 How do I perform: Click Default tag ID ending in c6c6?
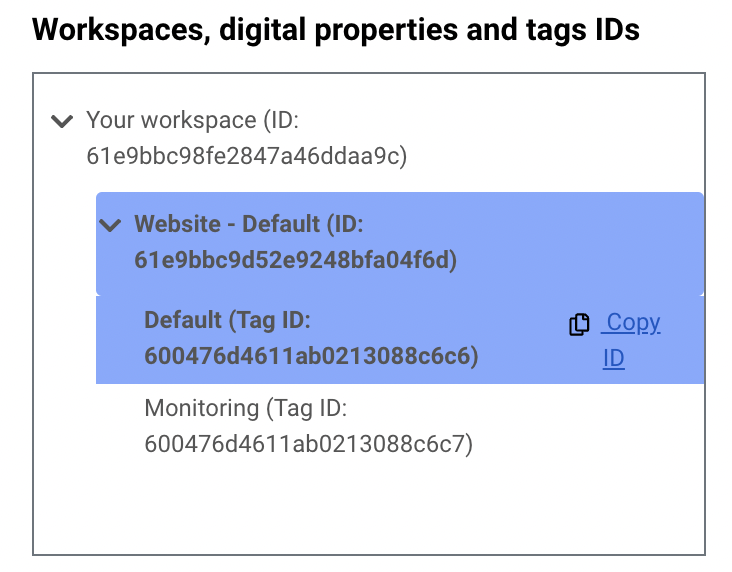click(x=311, y=356)
